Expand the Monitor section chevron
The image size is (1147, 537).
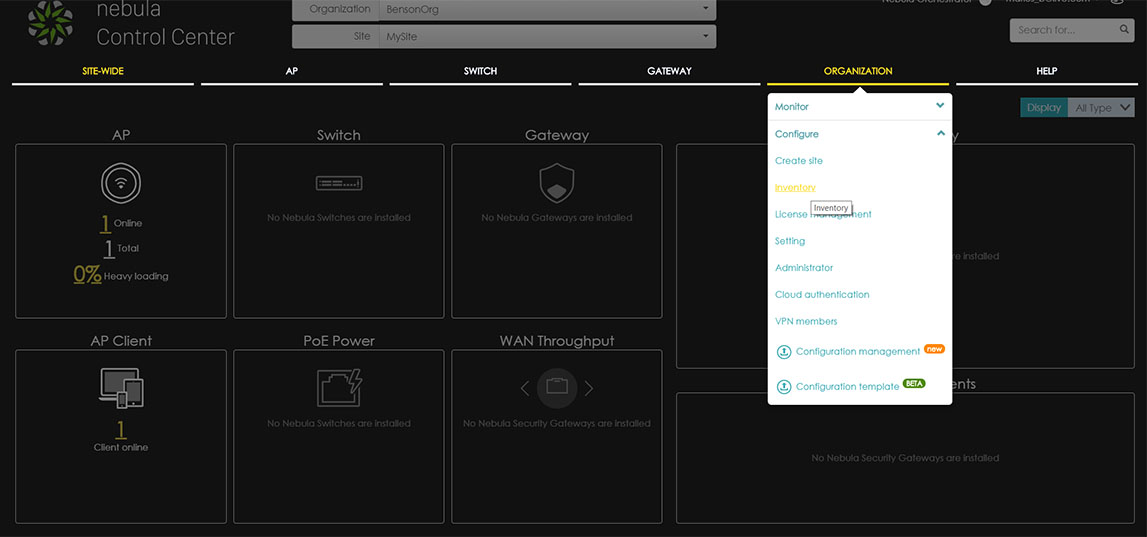[x=940, y=105]
